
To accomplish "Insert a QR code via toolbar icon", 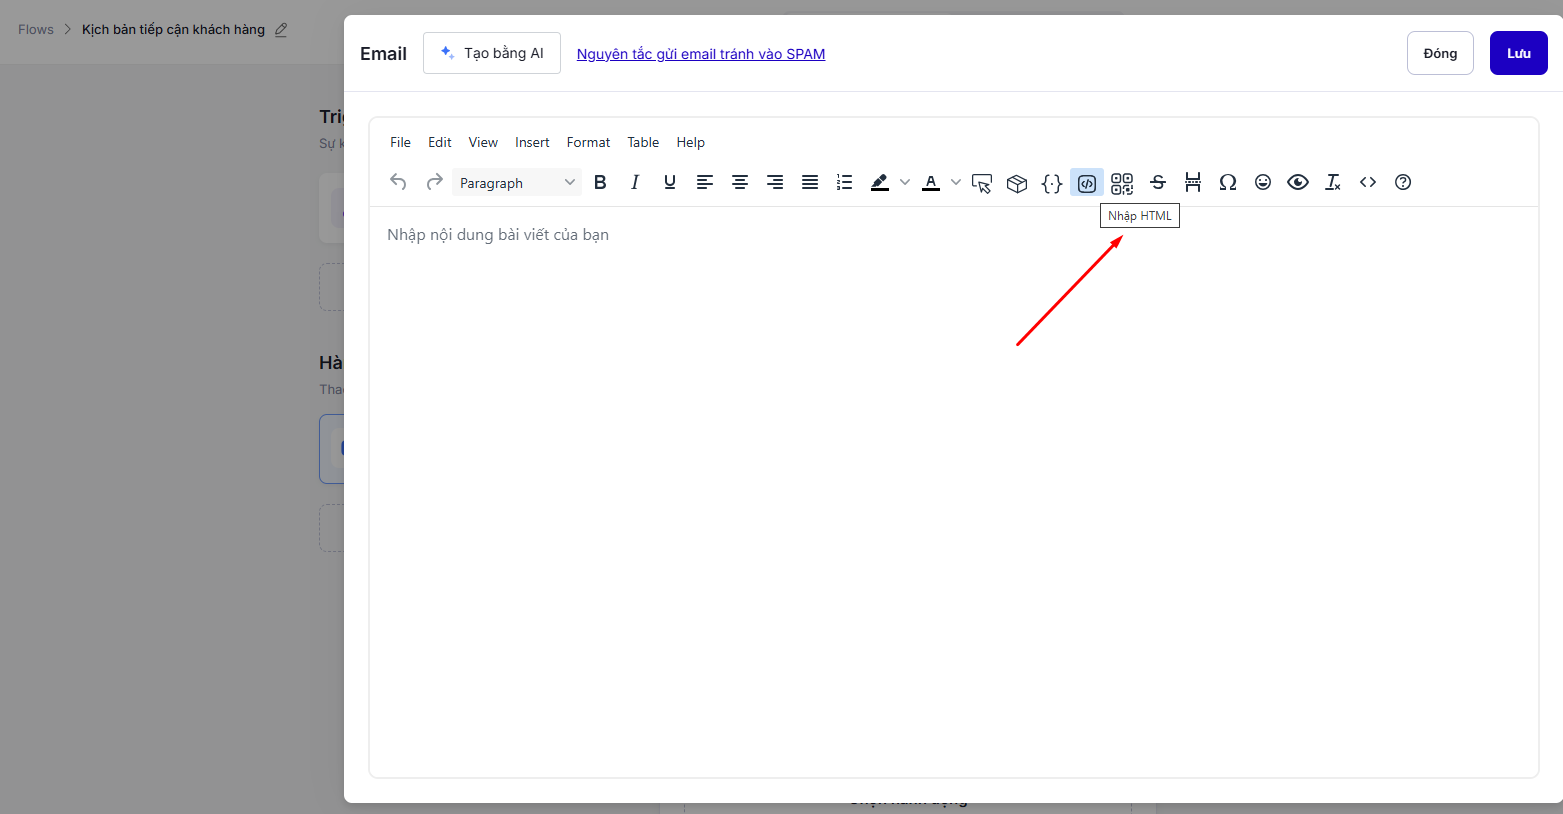I will click(1122, 183).
